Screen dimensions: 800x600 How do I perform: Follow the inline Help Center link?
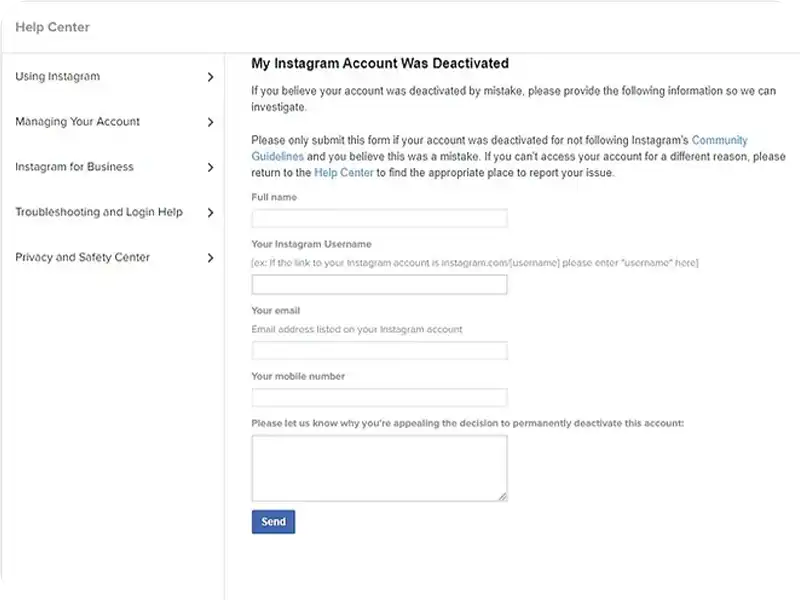tap(344, 172)
